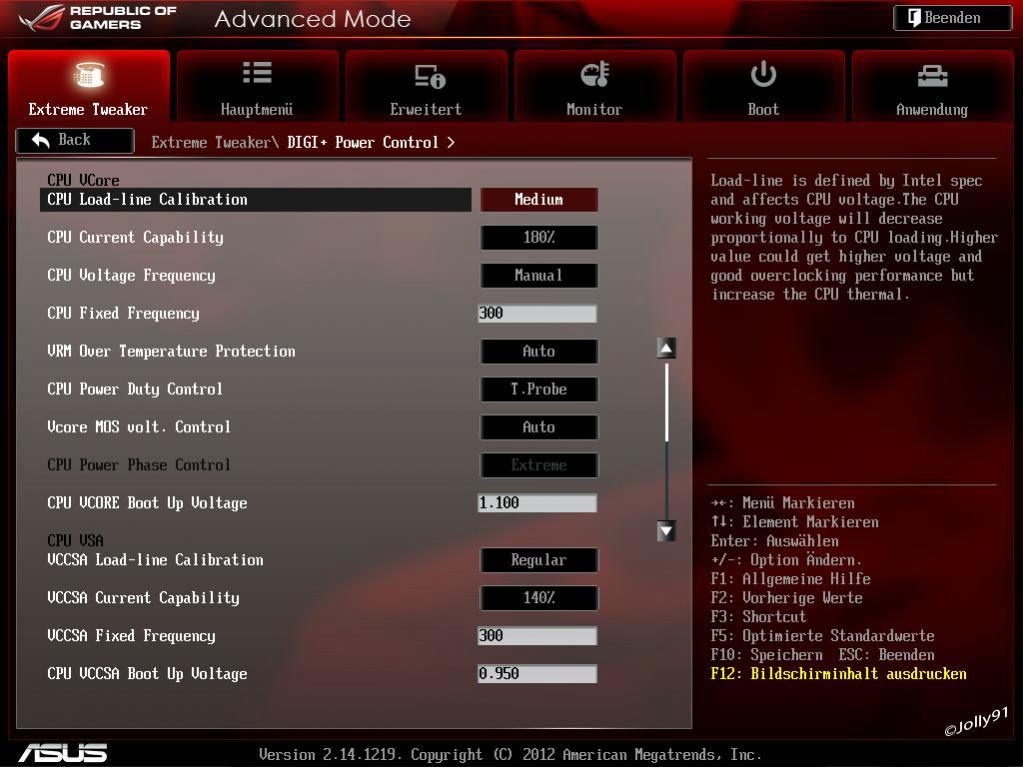This screenshot has height=767, width=1023.
Task: Click the F2 Vorherige Werte hint
Action: tap(787, 597)
